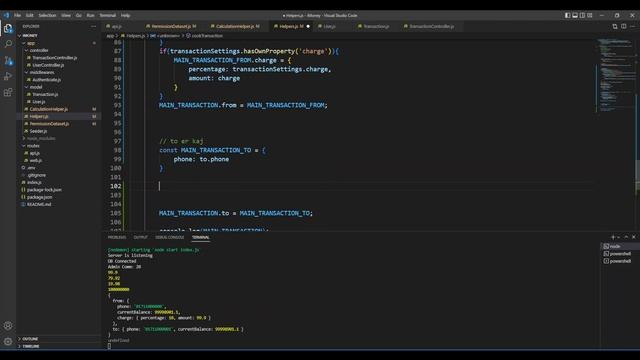Click the Open Changes editor icon
This screenshot has width=640, height=360.
click(x=615, y=26)
